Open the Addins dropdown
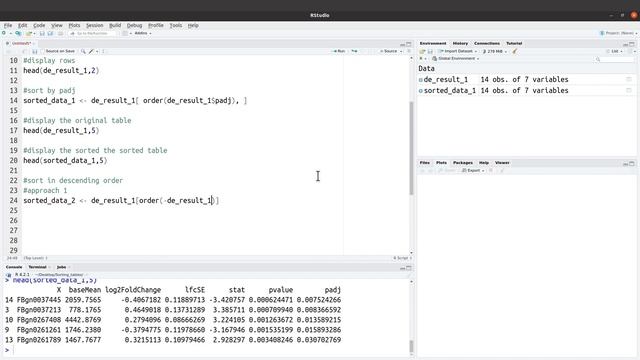Screen dimensions: 640x360 pos(143,33)
